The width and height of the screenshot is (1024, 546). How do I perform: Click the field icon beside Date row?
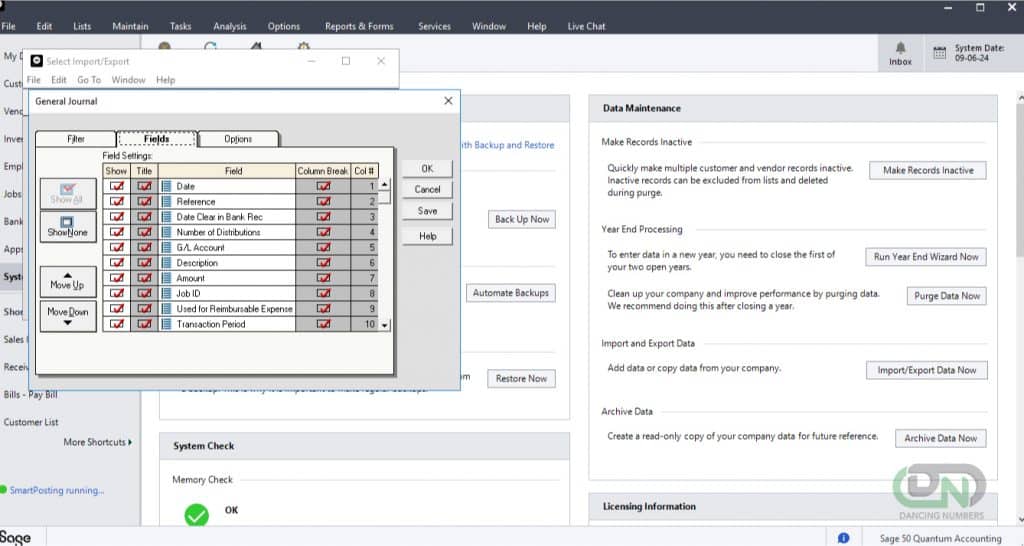pyautogui.click(x=167, y=186)
